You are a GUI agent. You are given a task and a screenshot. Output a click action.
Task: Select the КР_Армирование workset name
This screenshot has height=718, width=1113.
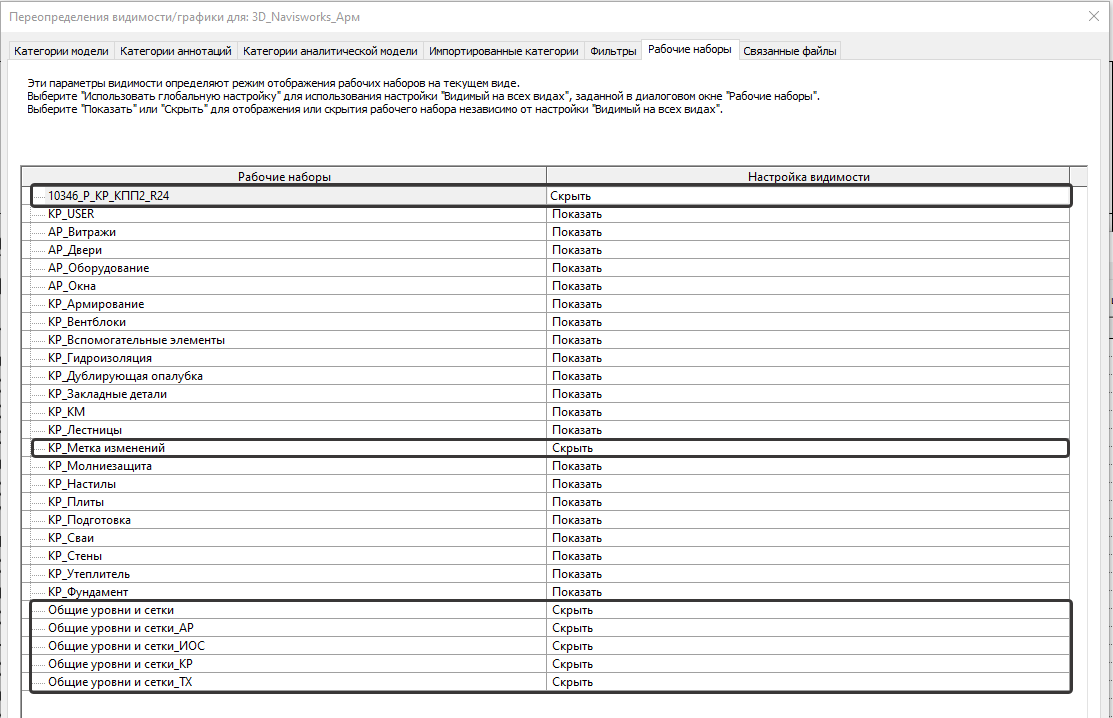click(96, 304)
